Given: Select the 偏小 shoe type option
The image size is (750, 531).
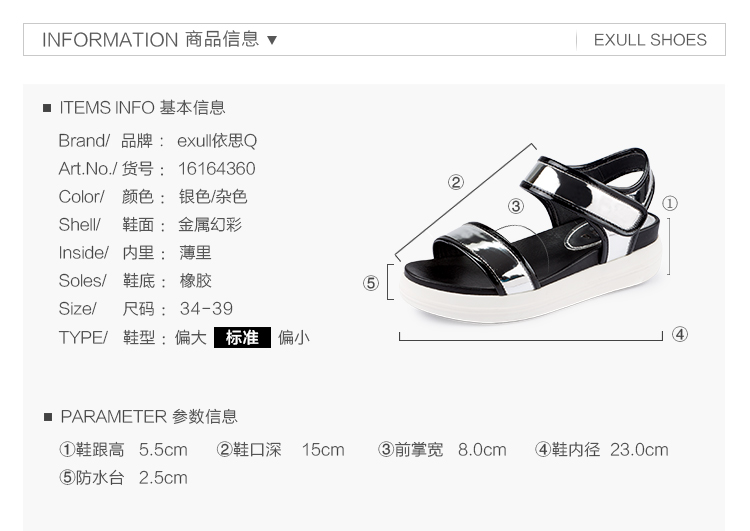Looking at the screenshot, I should [x=294, y=338].
